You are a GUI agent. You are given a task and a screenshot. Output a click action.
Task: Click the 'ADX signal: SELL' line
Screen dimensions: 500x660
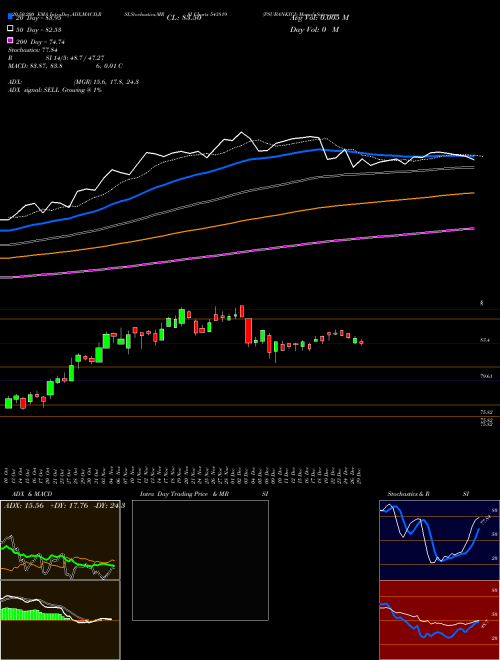click(x=55, y=90)
